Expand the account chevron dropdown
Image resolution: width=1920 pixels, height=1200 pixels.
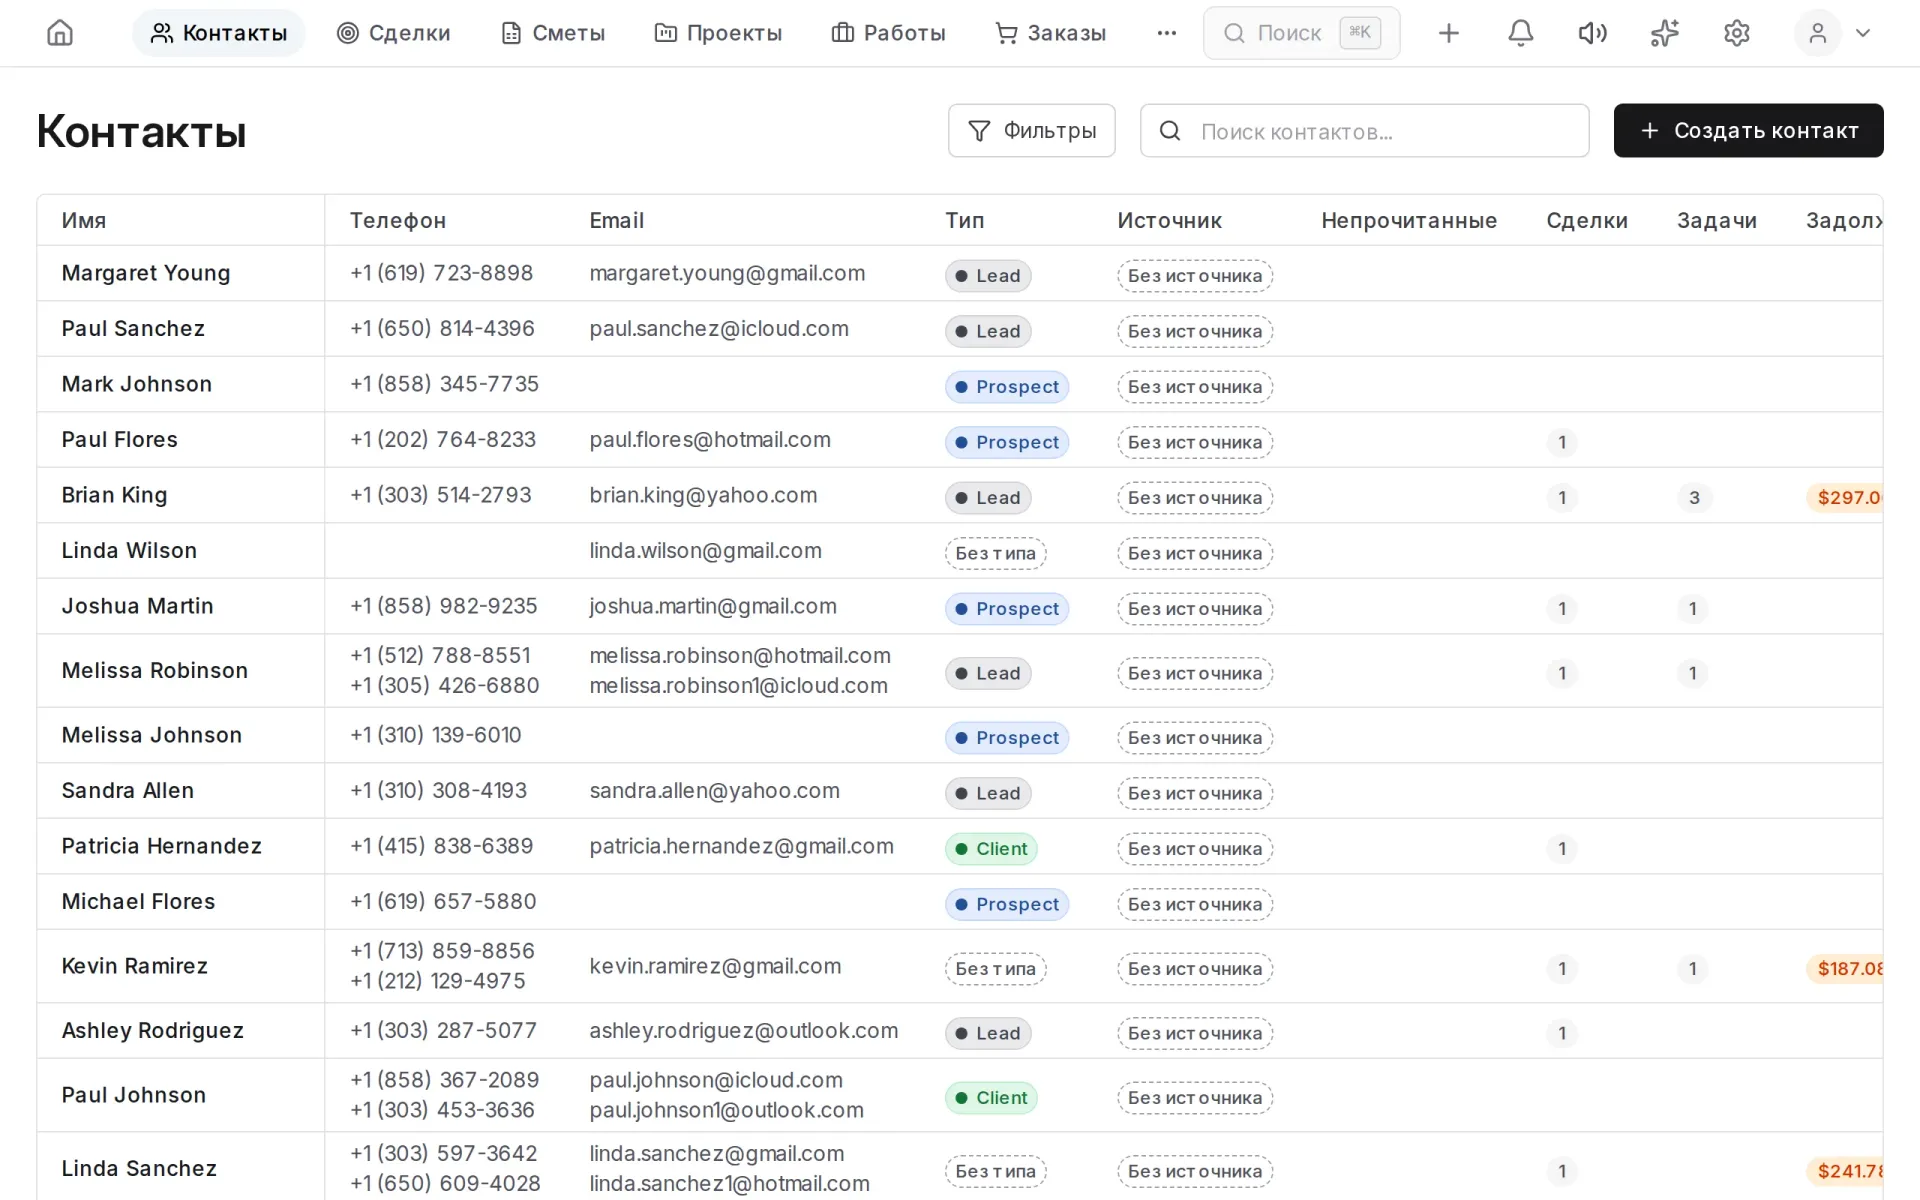pos(1862,33)
